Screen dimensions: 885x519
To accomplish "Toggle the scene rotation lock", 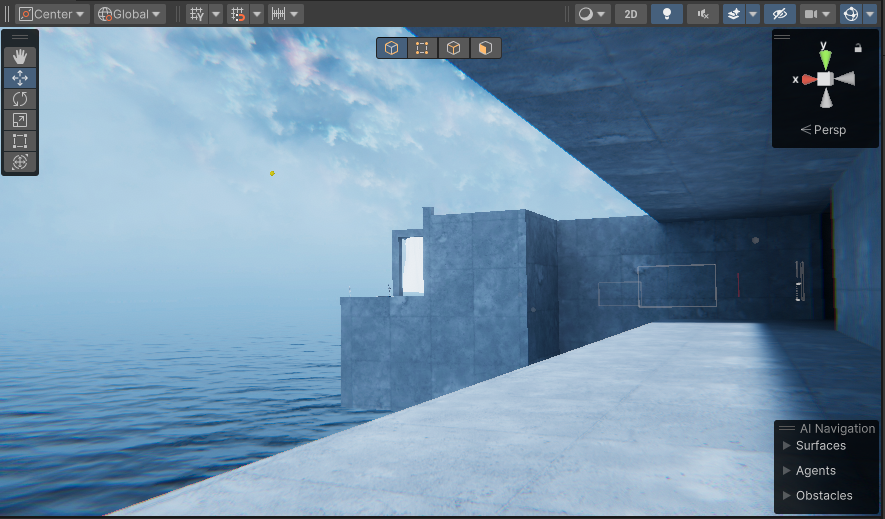I will pyautogui.click(x=858, y=48).
